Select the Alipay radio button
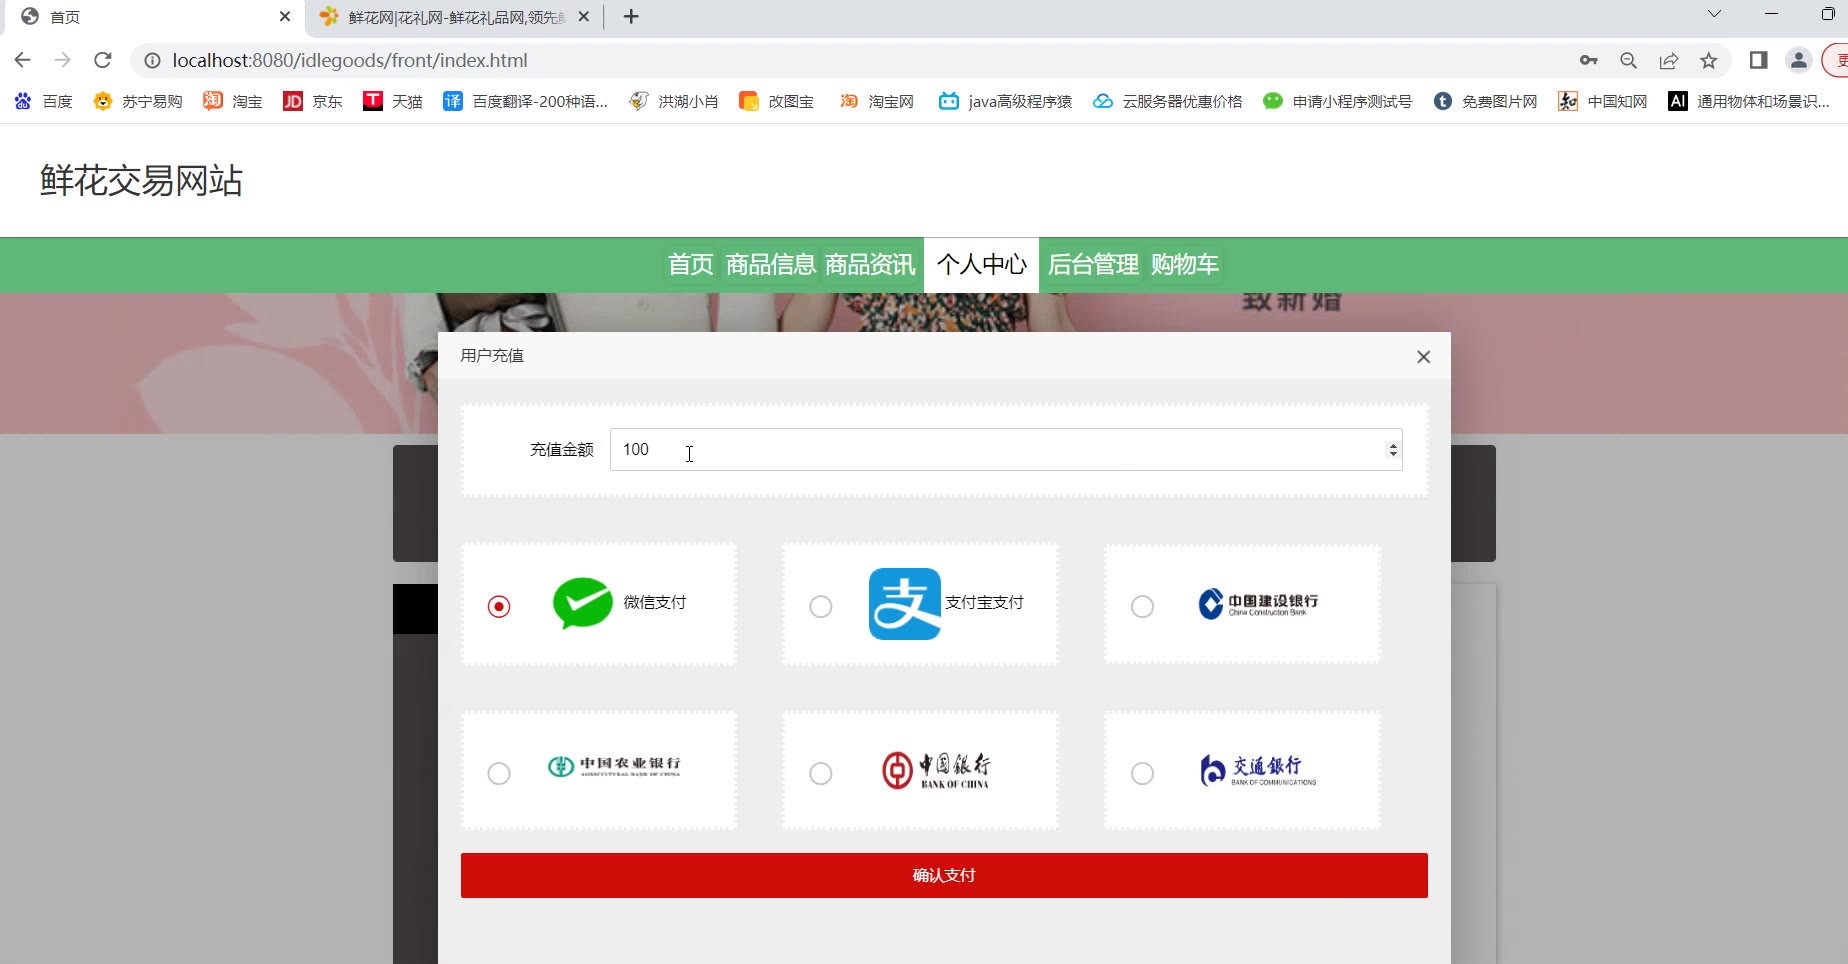This screenshot has width=1848, height=964. pos(820,606)
